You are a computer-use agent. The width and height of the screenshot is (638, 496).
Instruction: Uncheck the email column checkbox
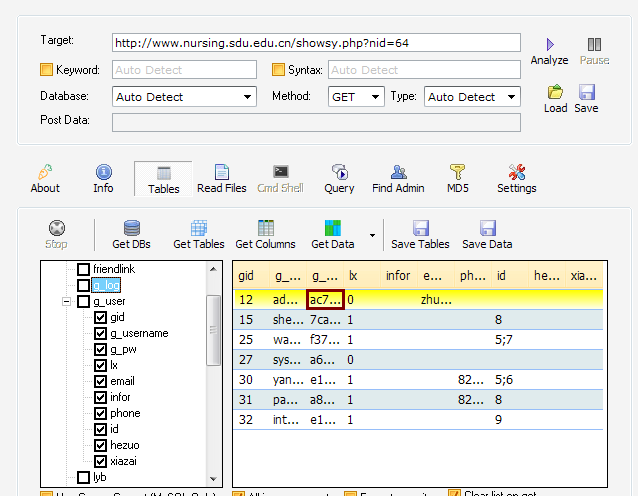tap(101, 381)
